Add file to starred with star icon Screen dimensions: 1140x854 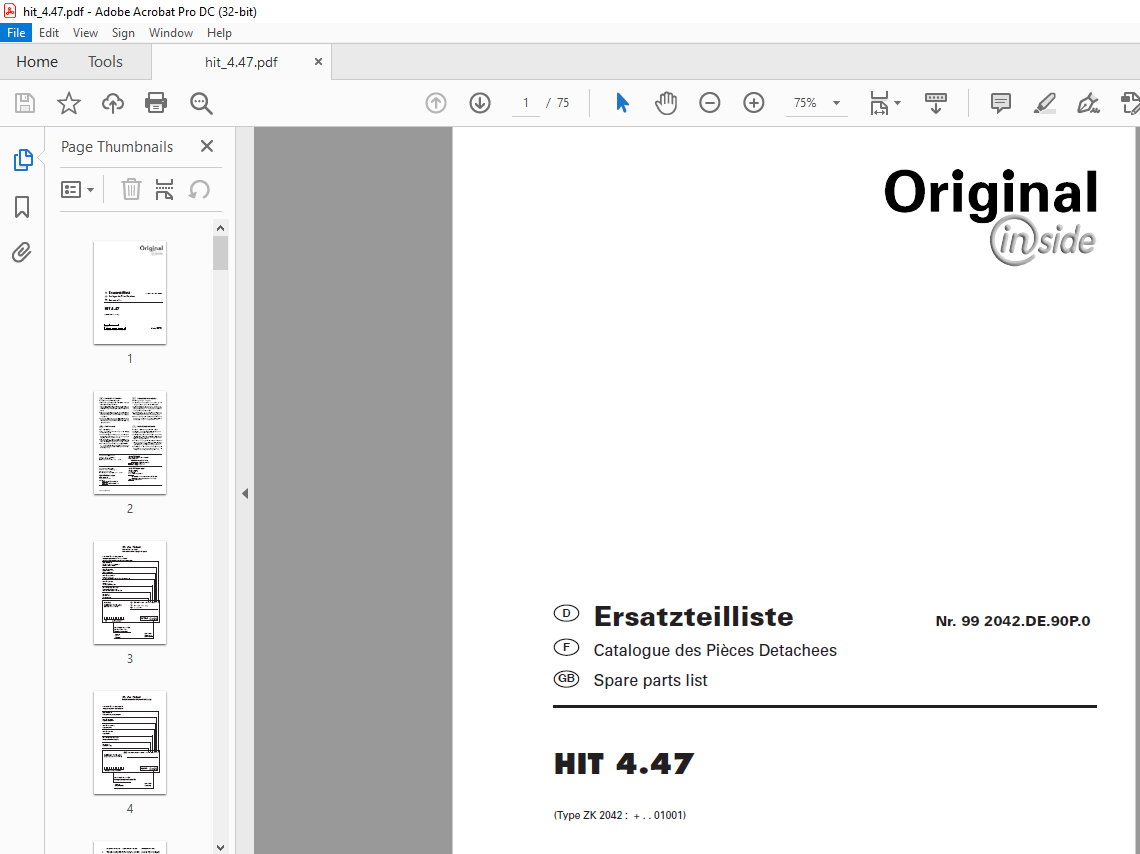click(69, 103)
